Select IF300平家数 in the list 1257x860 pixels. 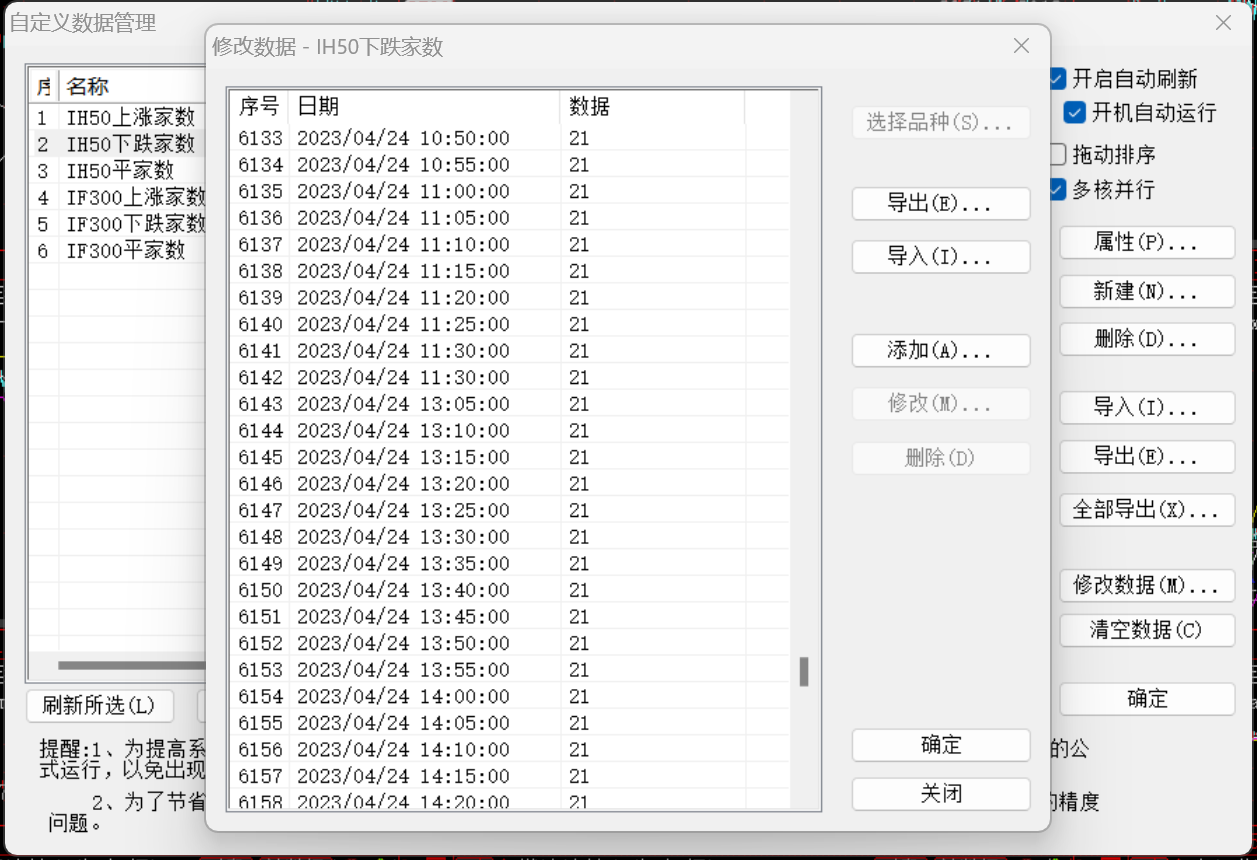(x=118, y=251)
